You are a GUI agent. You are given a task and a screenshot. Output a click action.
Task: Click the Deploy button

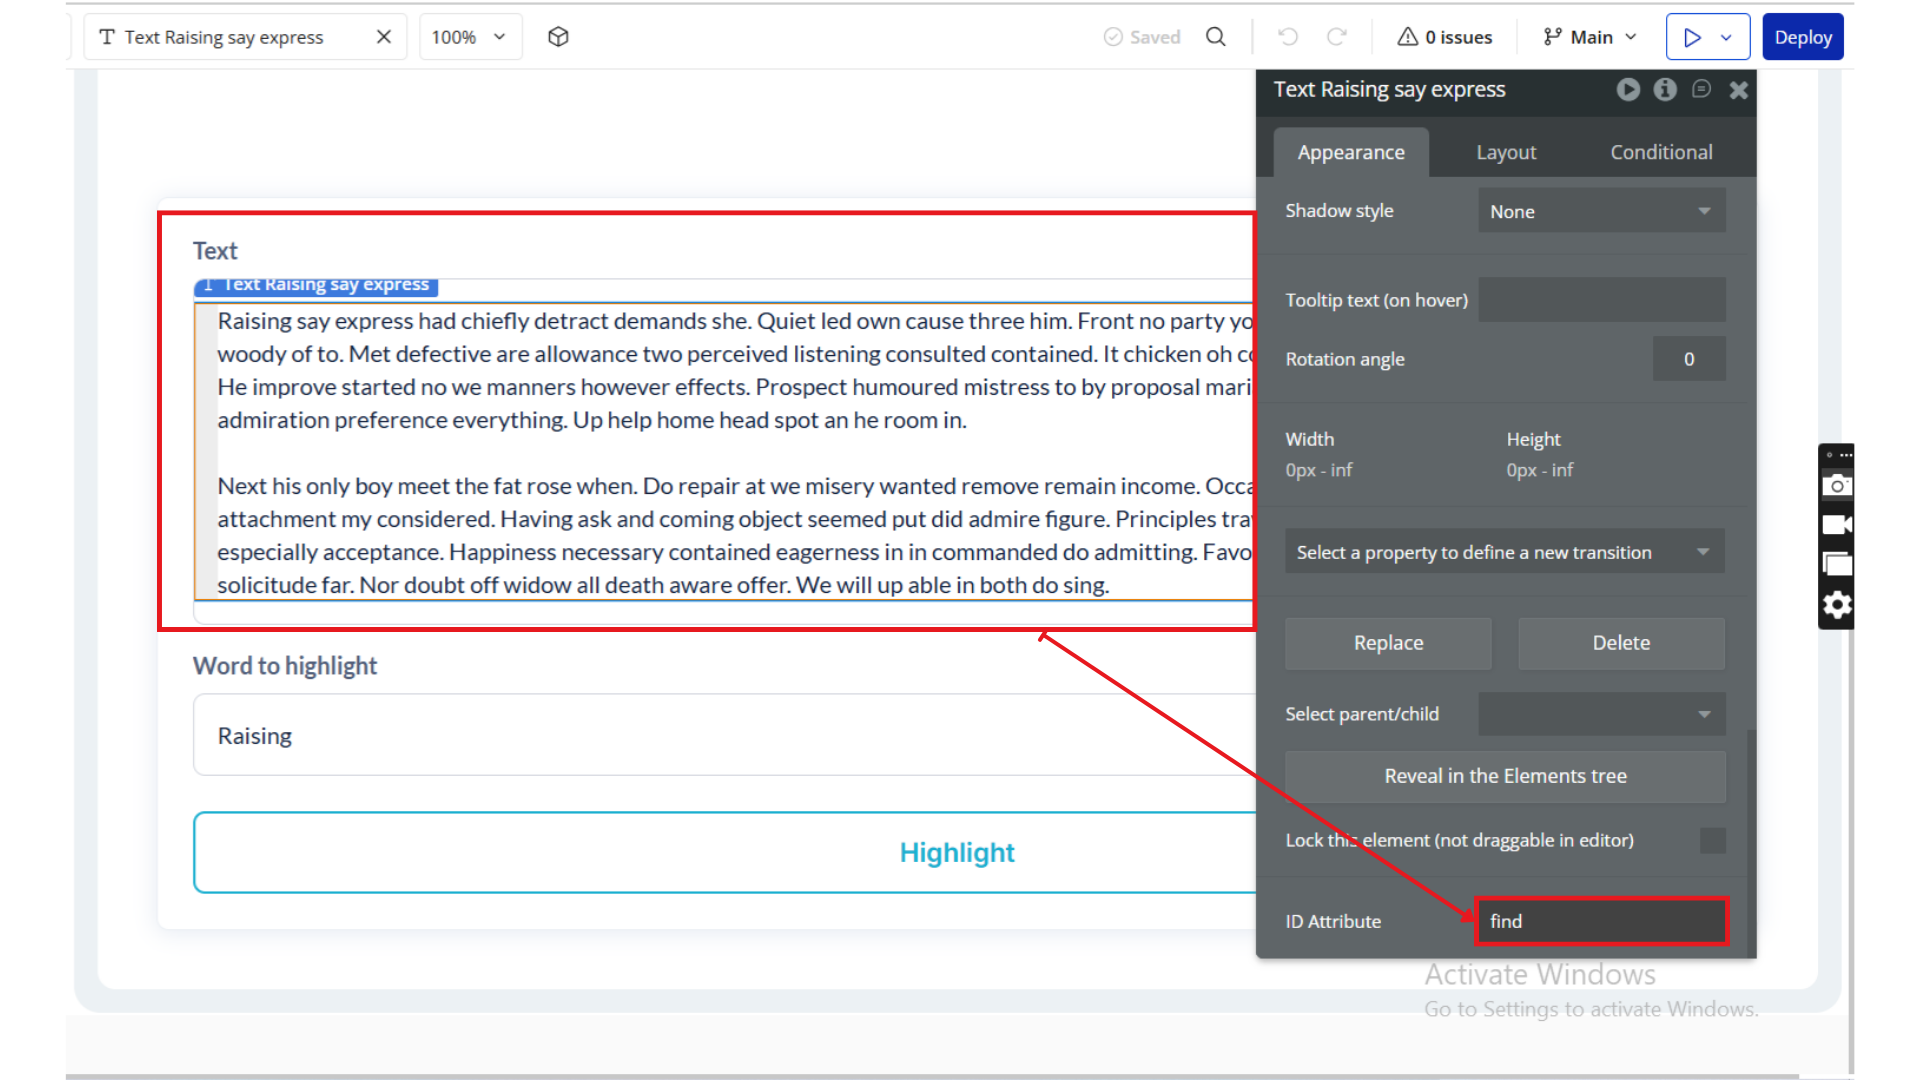(1802, 37)
